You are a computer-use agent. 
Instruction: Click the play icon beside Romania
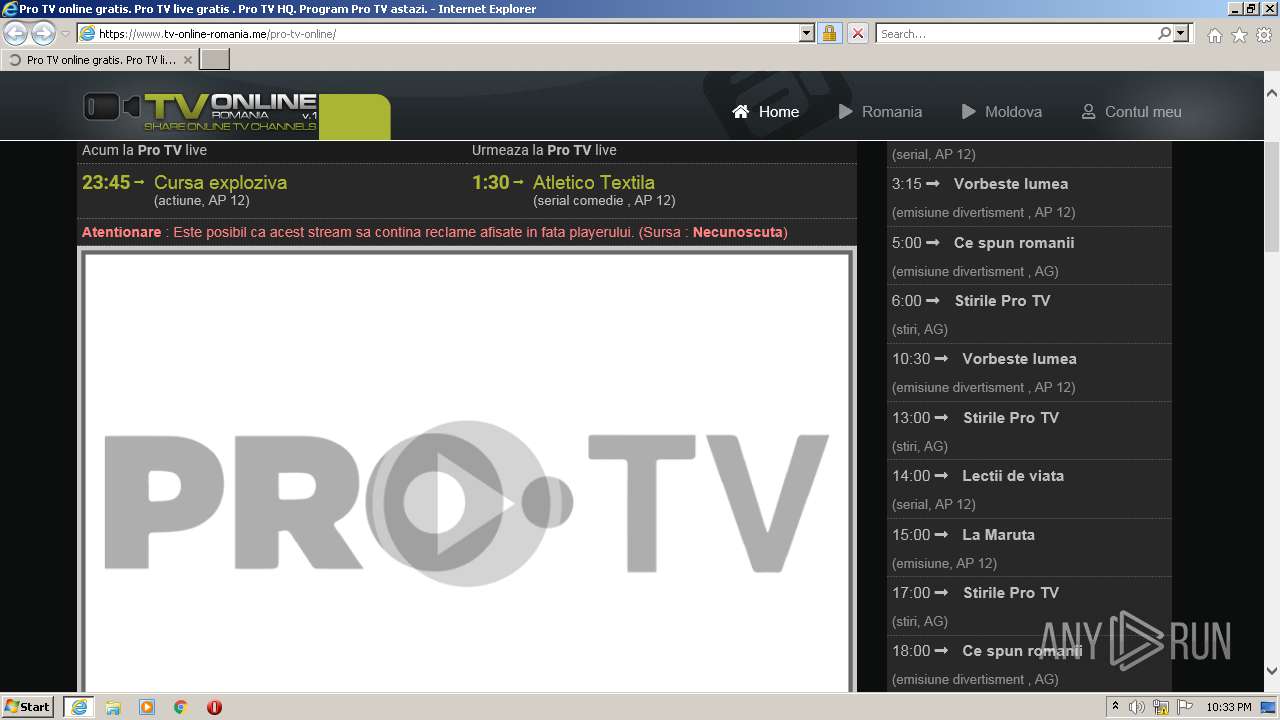tap(846, 111)
